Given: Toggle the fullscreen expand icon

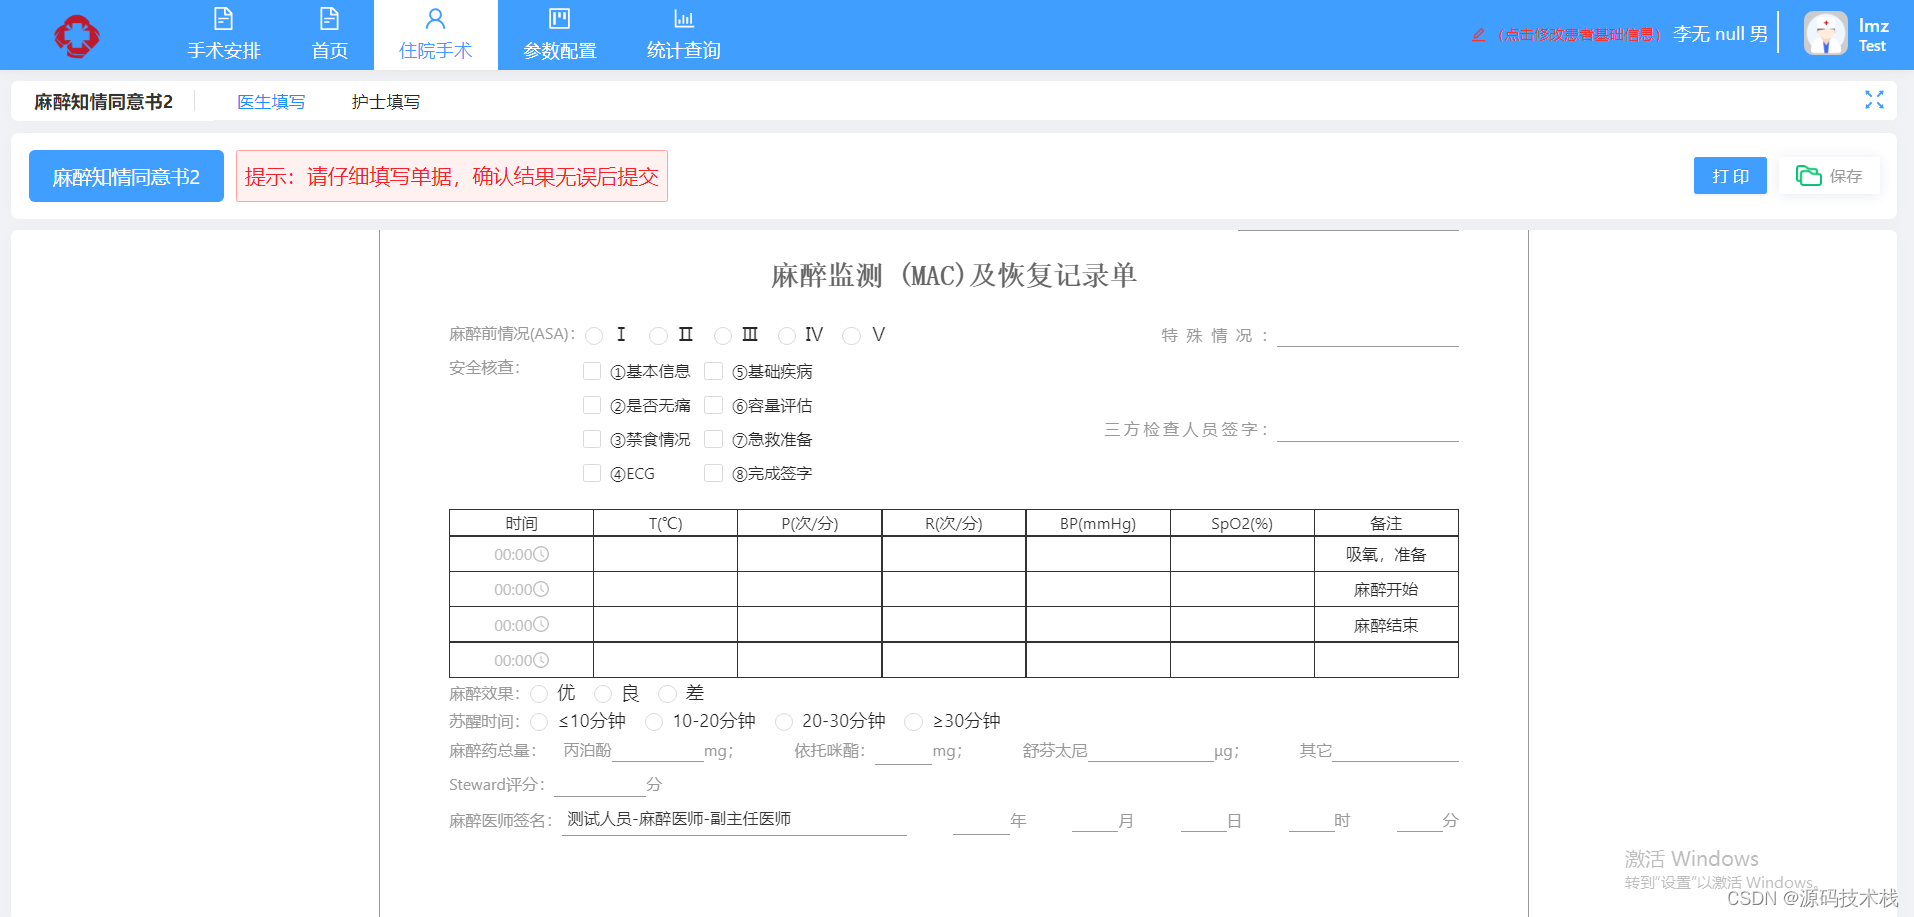Looking at the screenshot, I should coord(1874,100).
